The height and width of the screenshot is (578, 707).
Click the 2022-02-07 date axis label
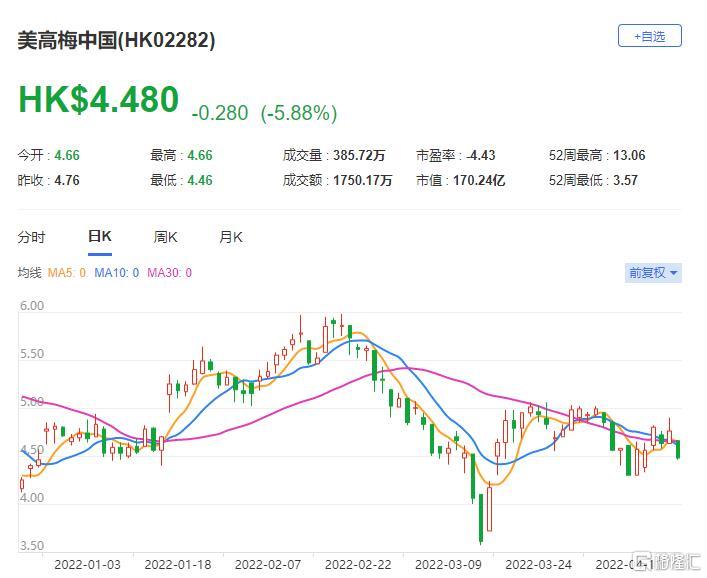[x=268, y=564]
